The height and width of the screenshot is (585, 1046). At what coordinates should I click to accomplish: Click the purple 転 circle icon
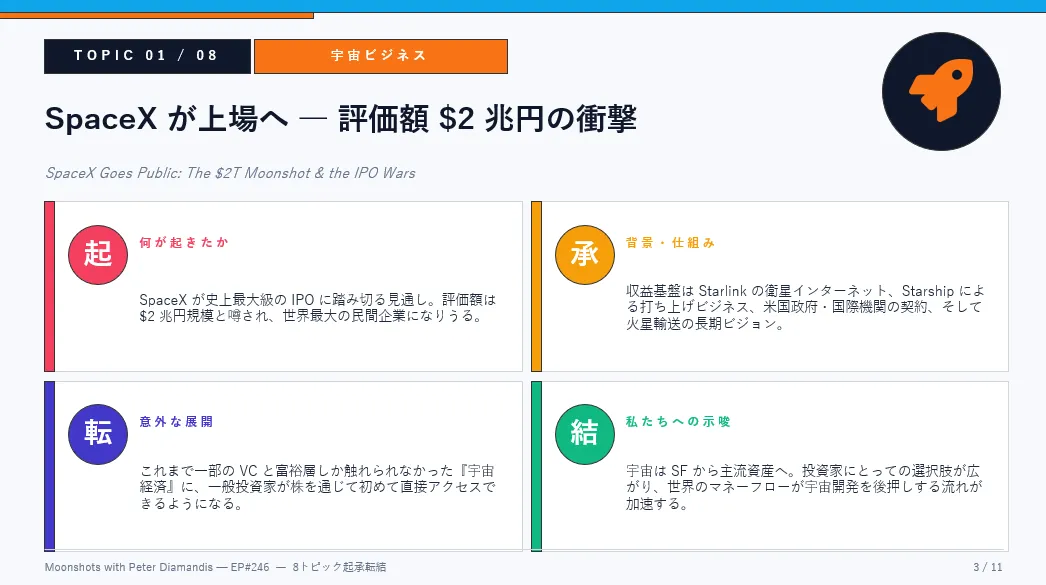pyautogui.click(x=98, y=433)
